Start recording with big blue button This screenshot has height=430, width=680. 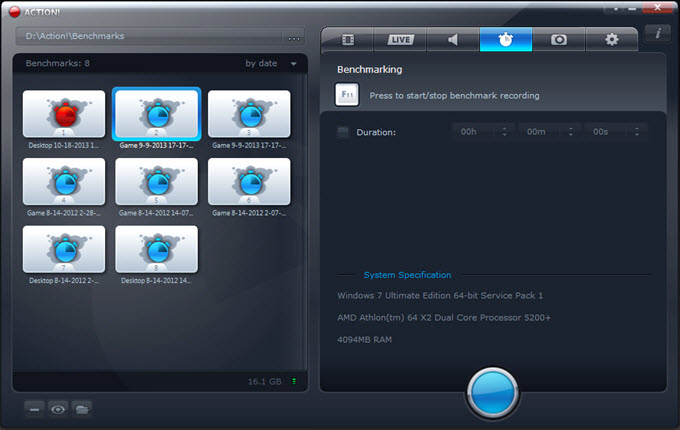[493, 393]
